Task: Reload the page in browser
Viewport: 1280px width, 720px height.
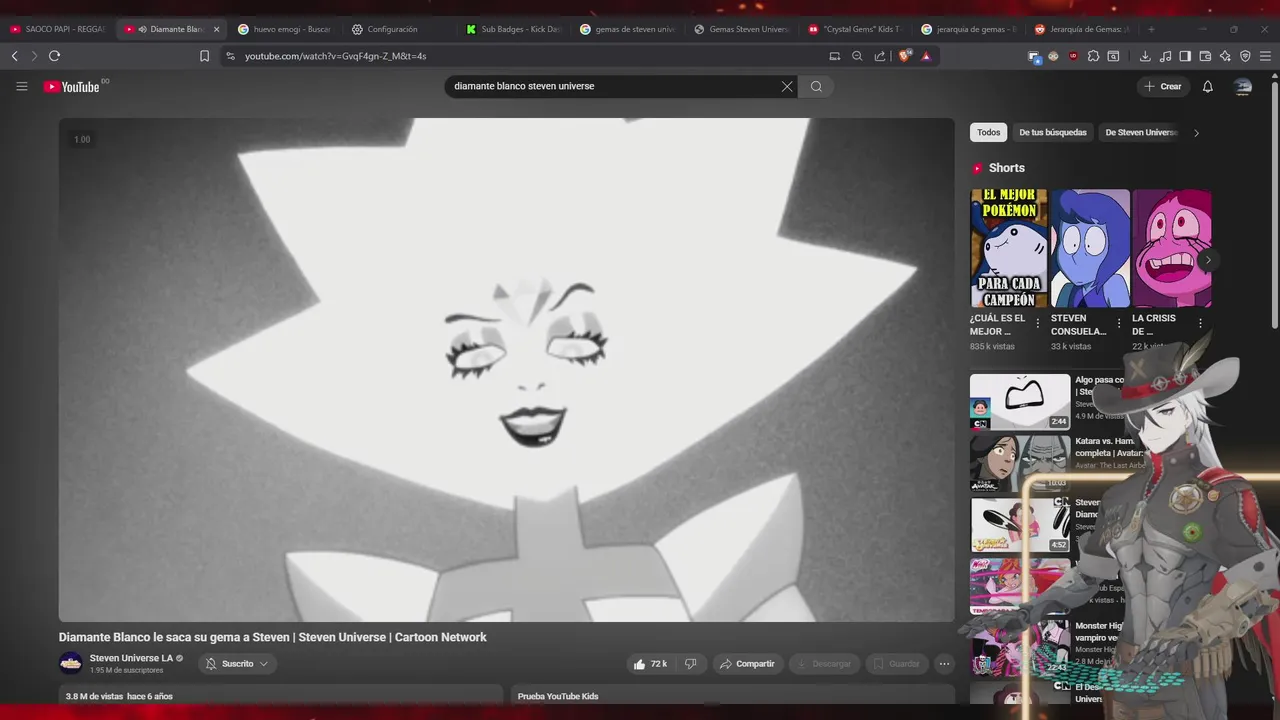Action: pos(54,56)
